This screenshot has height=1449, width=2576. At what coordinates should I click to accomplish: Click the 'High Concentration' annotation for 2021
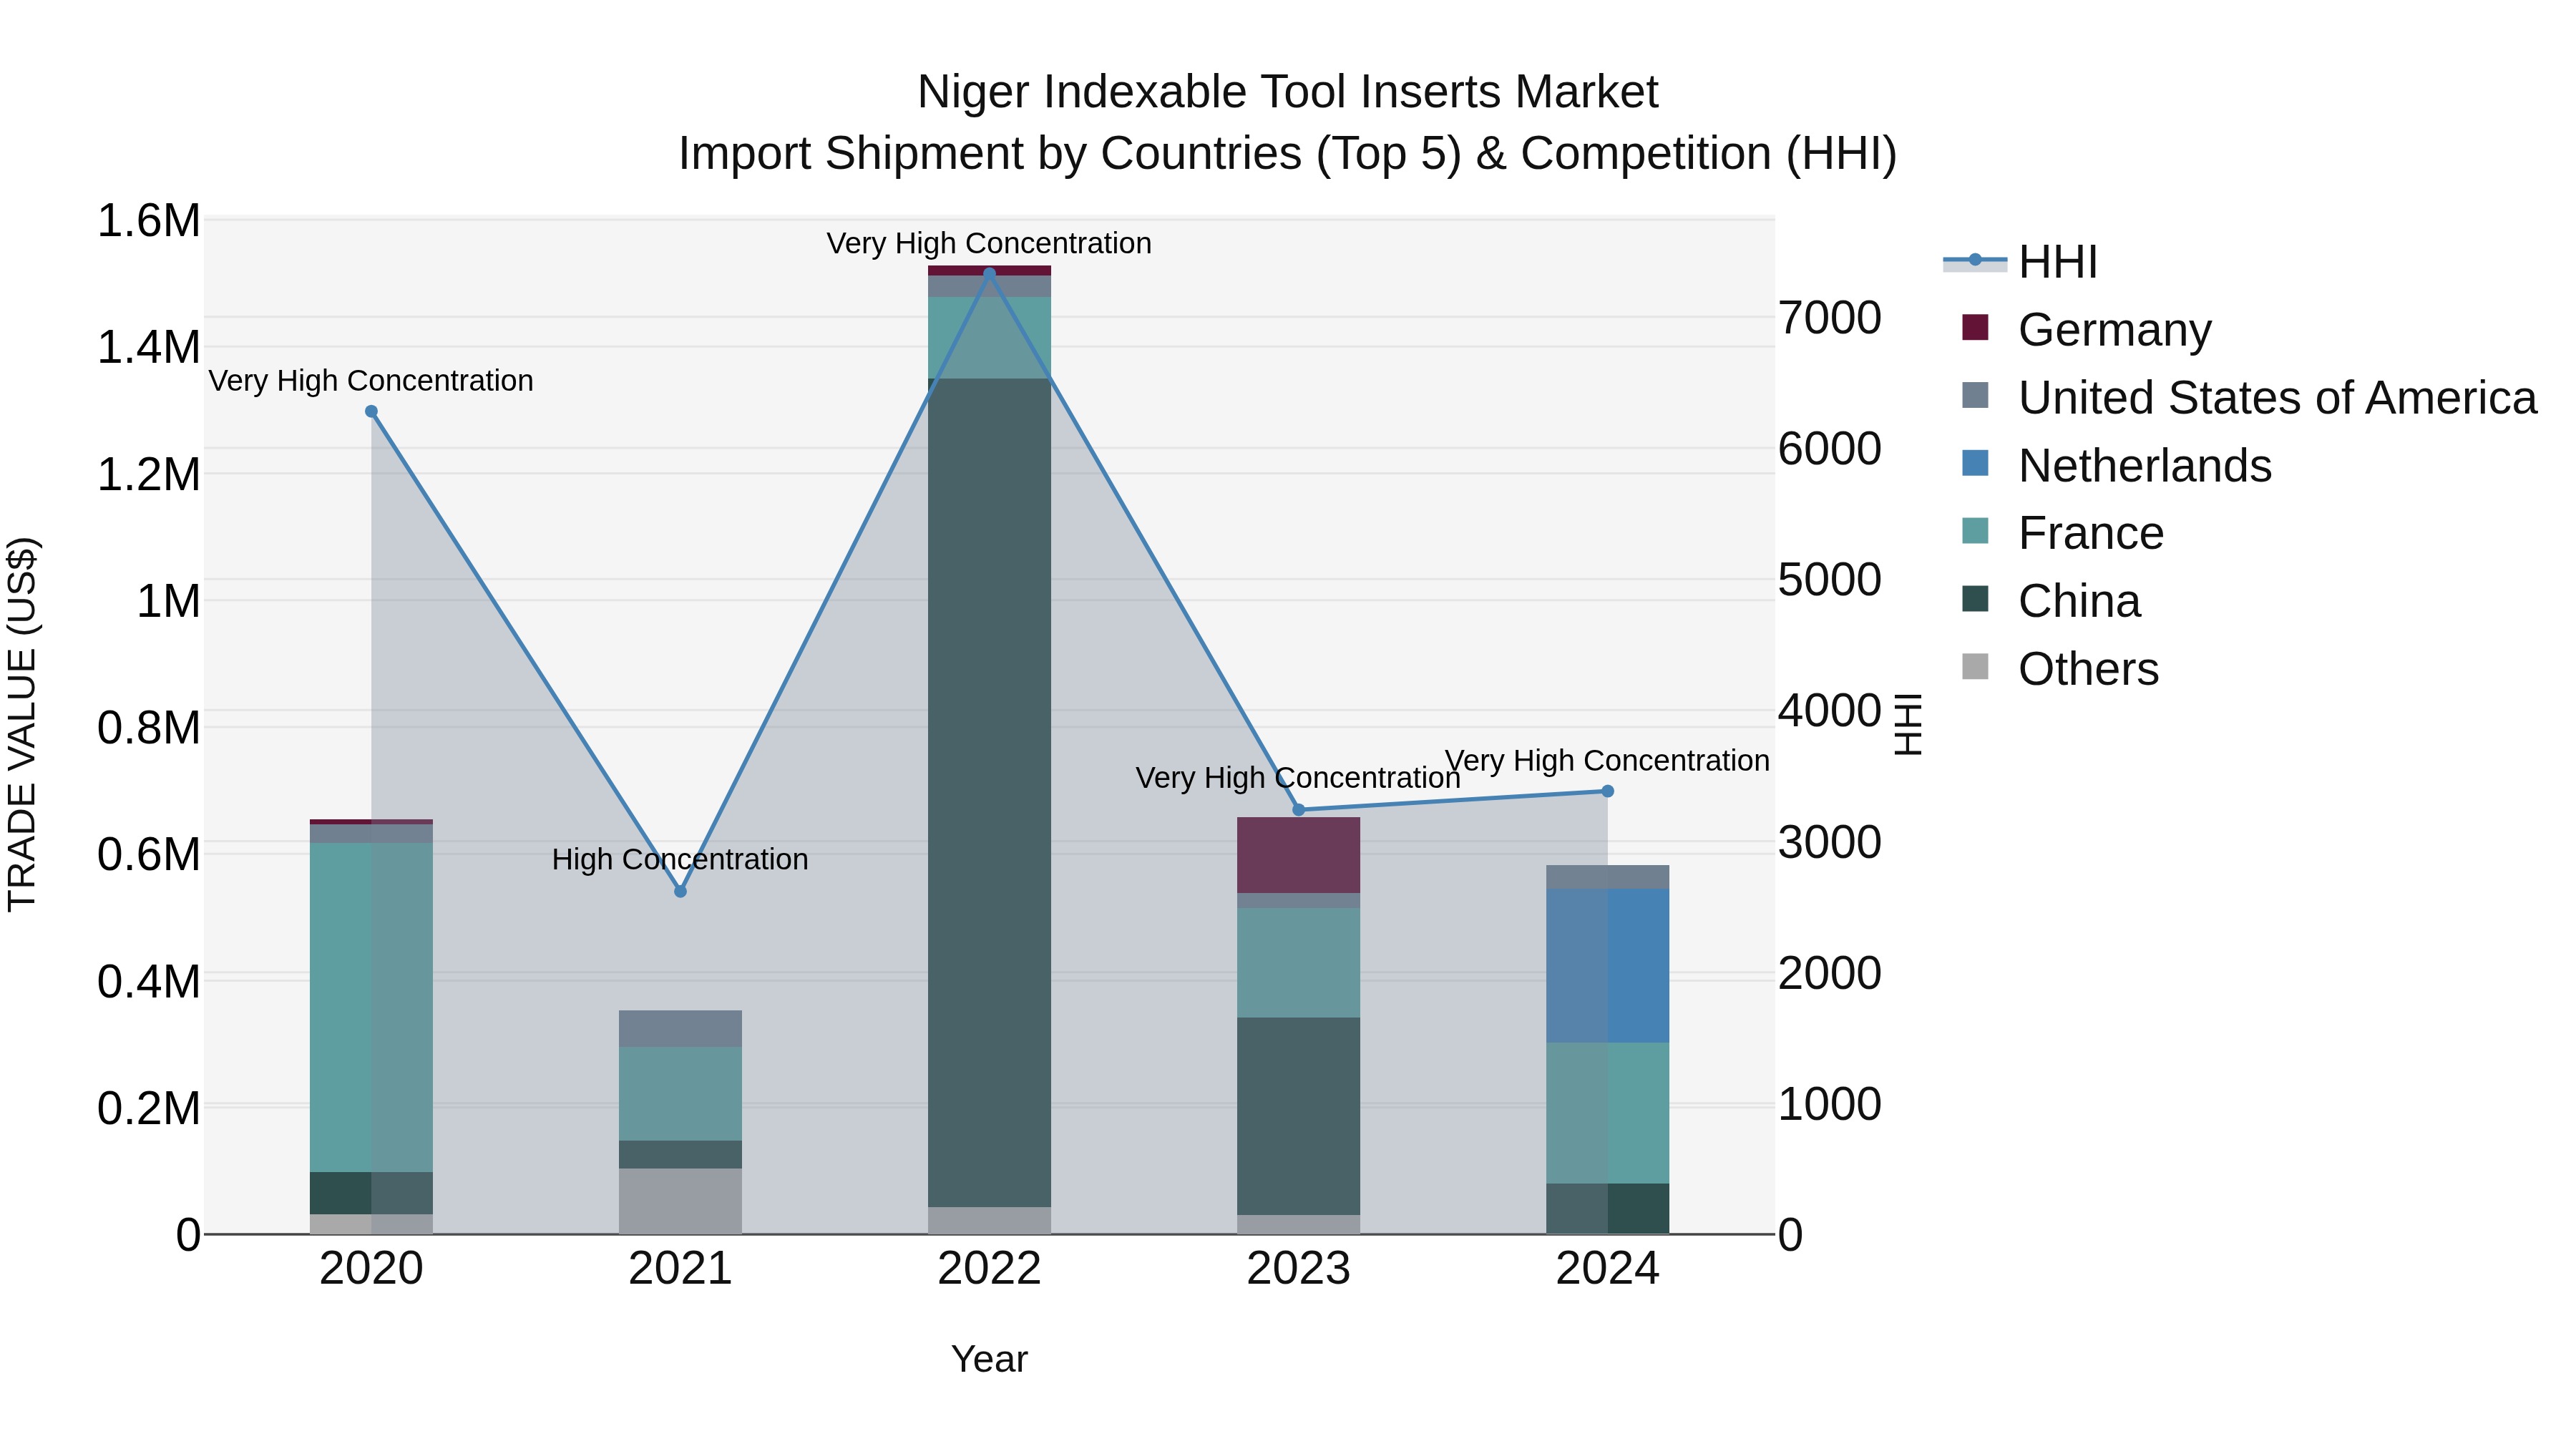click(x=680, y=859)
